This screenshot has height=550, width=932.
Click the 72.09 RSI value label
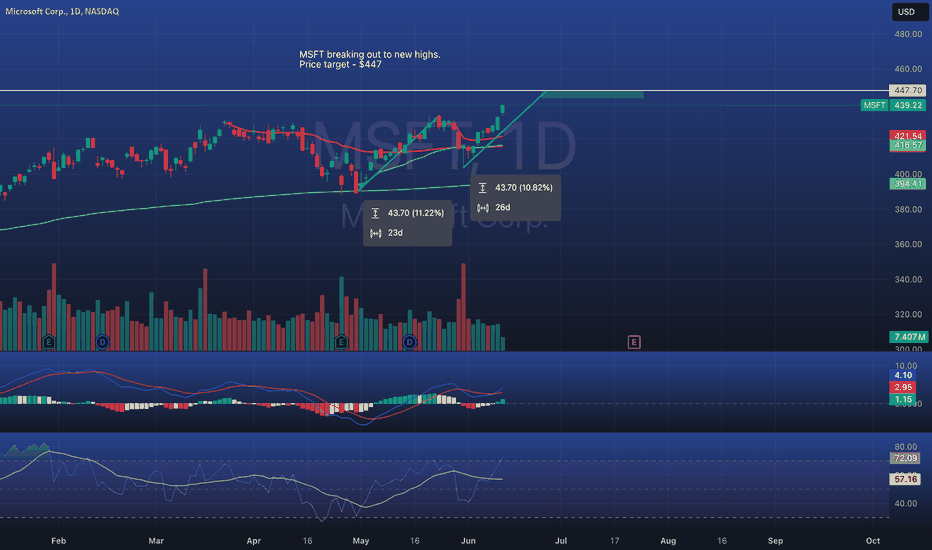(x=905, y=458)
